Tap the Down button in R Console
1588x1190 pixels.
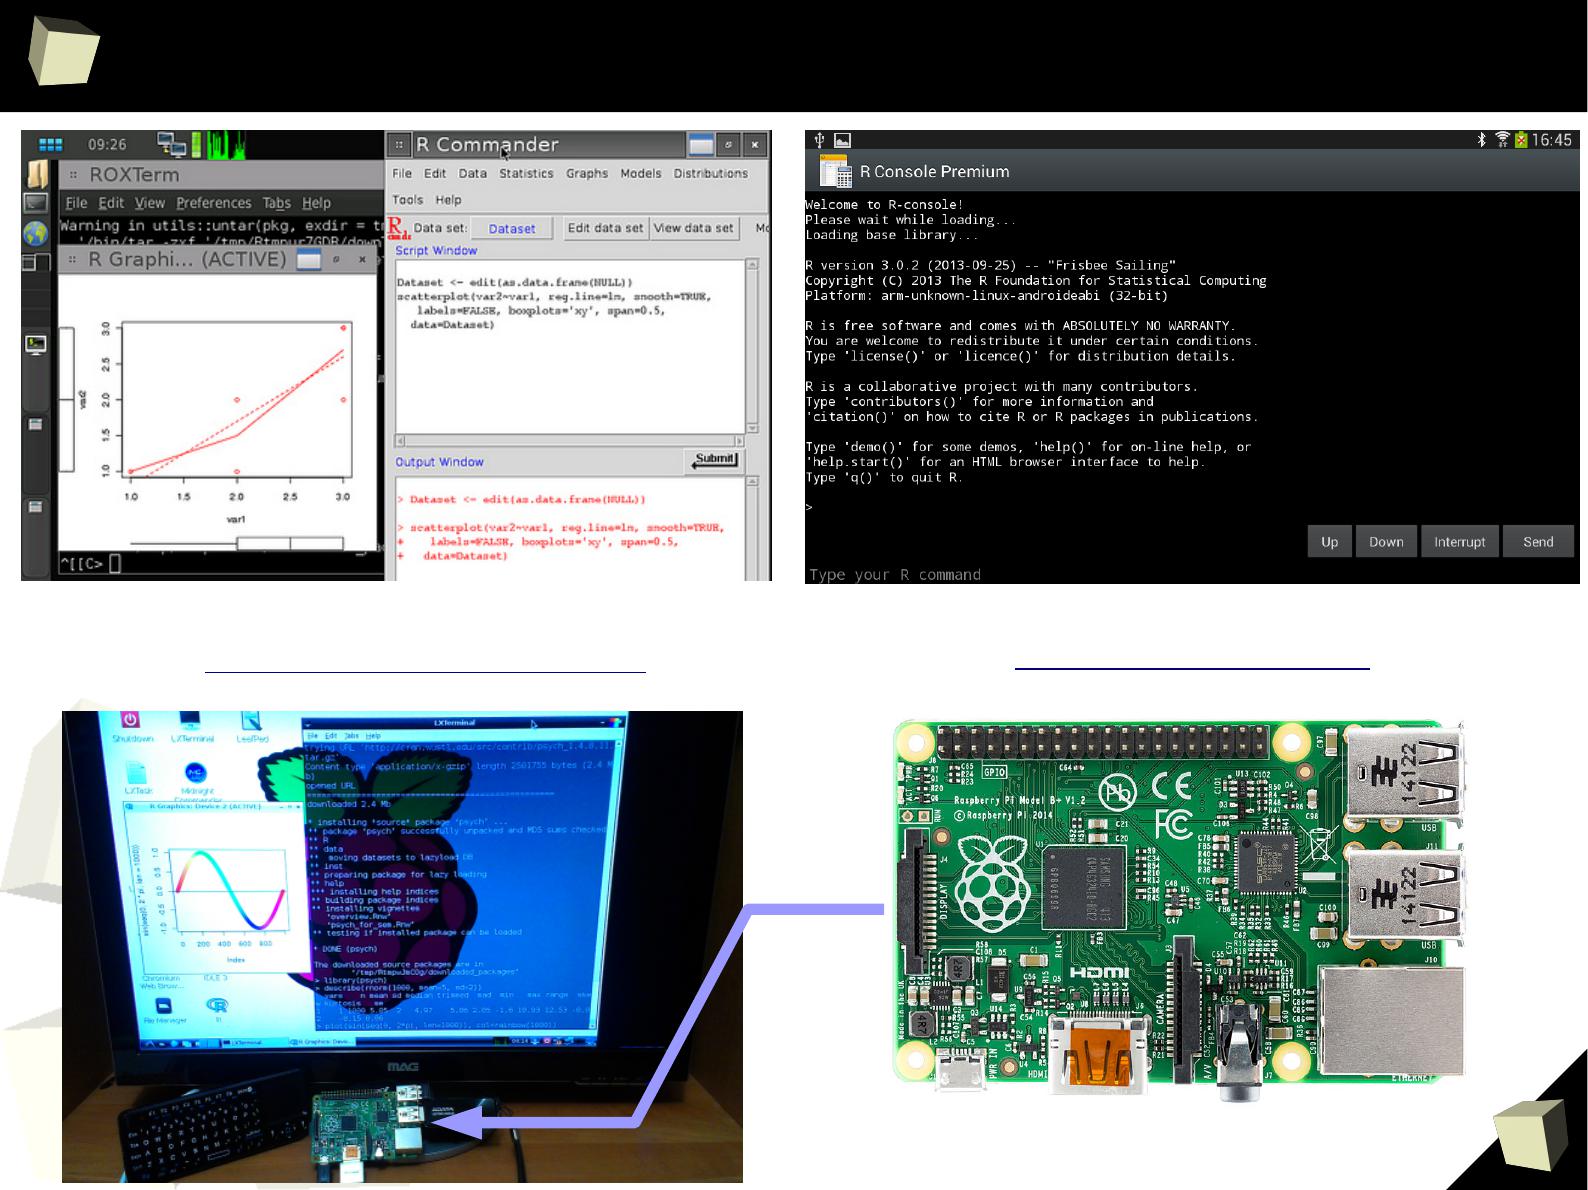(1386, 541)
